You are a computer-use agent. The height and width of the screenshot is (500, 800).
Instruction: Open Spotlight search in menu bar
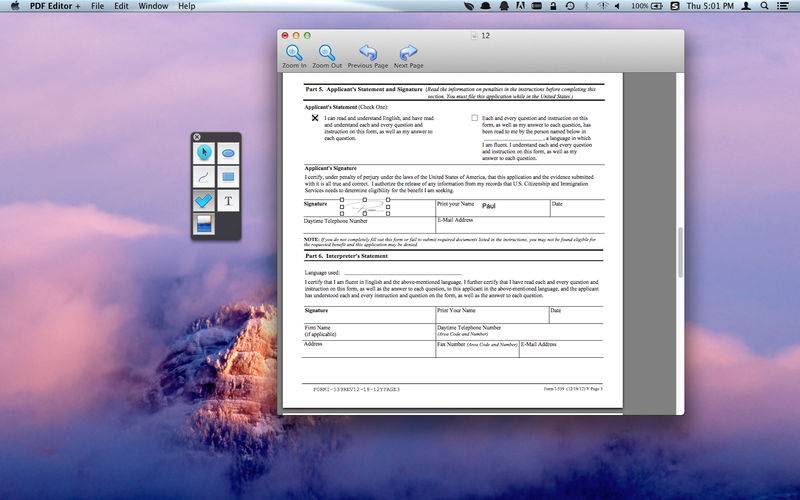(764, 6)
